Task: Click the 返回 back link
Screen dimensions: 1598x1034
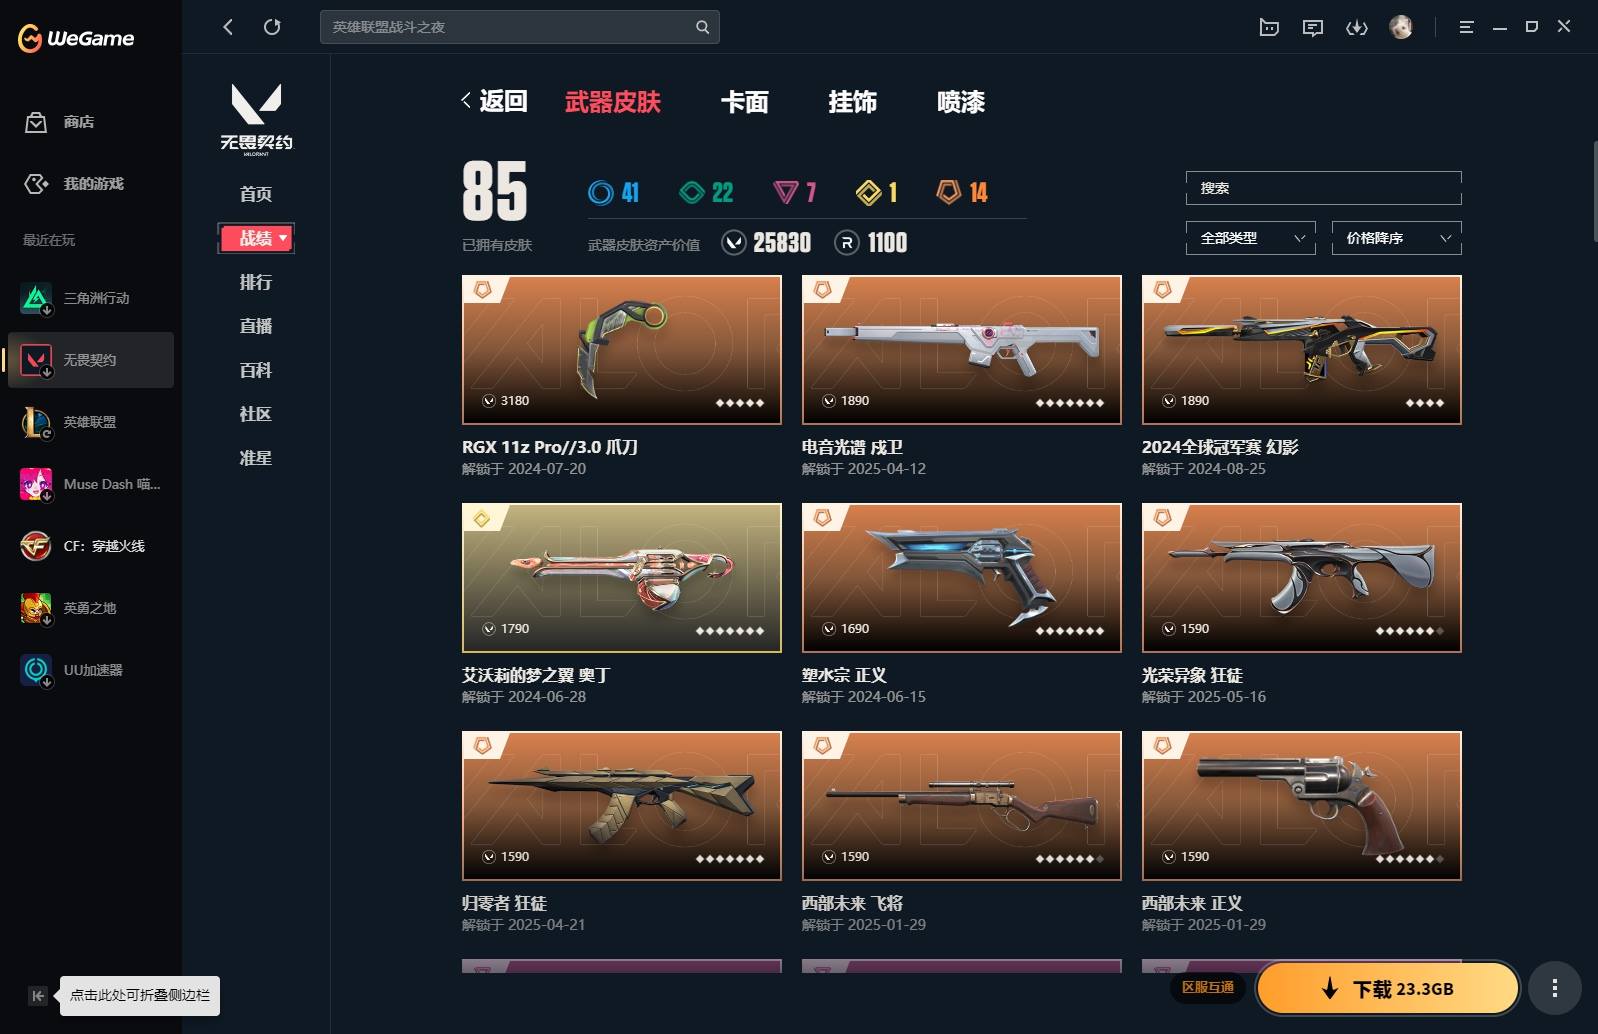Action: 494,101
